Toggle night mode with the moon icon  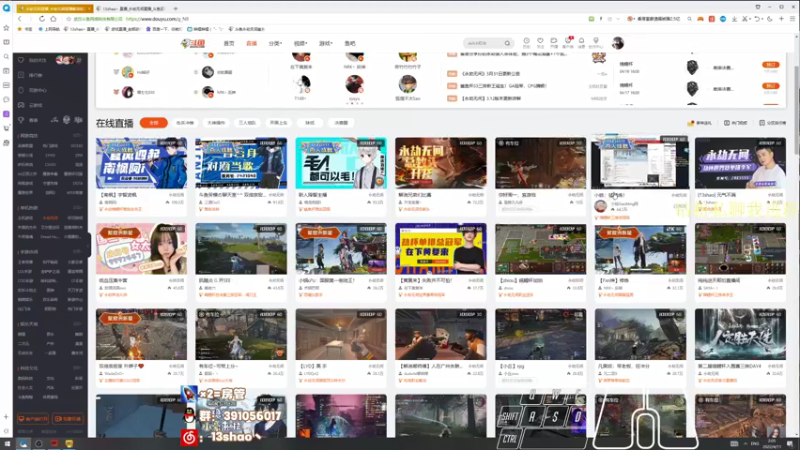(x=770, y=19)
